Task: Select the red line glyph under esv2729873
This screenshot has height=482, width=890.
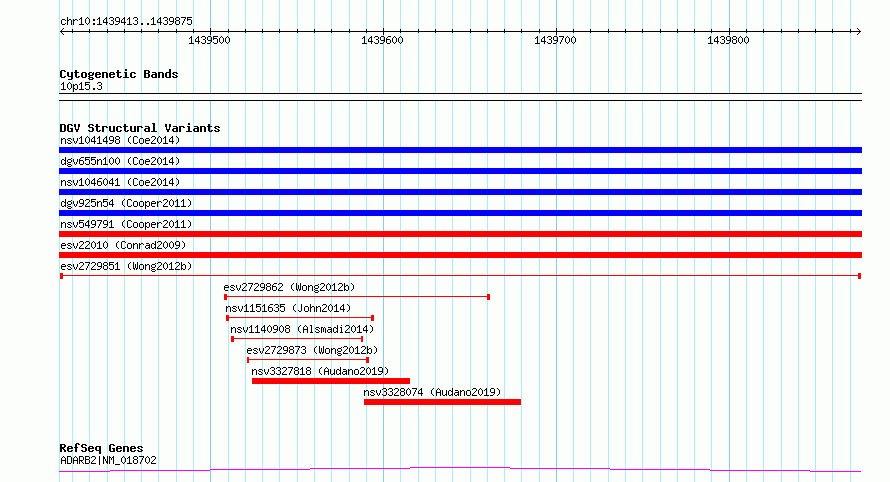Action: [x=308, y=360]
